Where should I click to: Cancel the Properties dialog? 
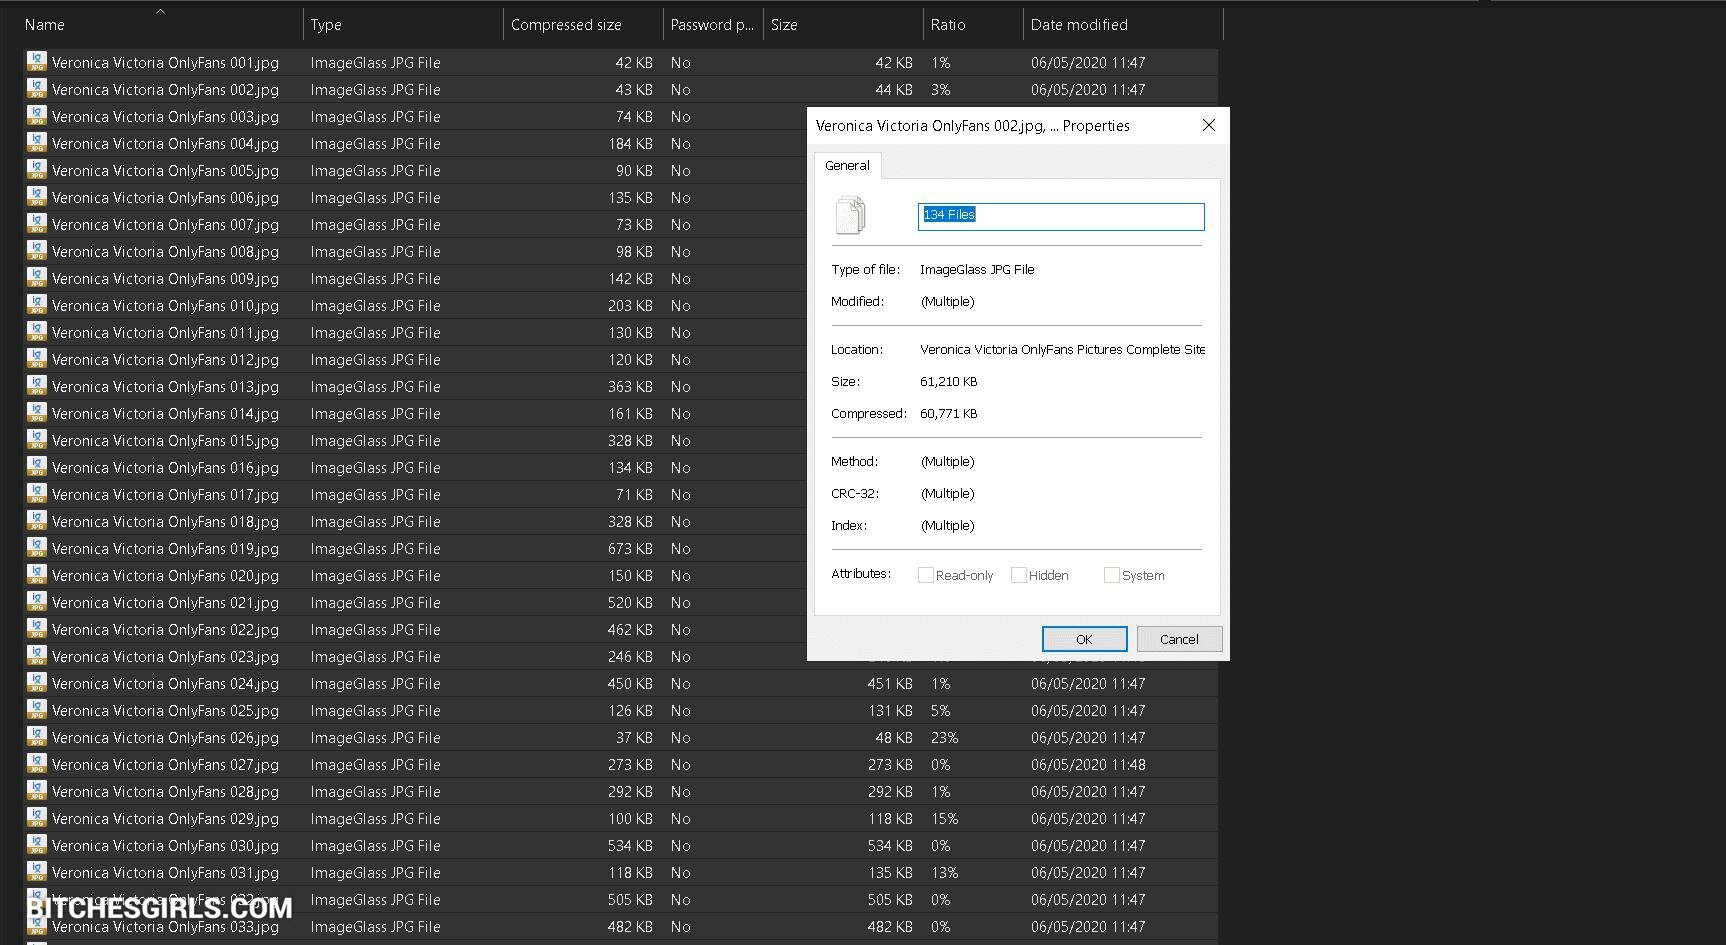(x=1179, y=639)
